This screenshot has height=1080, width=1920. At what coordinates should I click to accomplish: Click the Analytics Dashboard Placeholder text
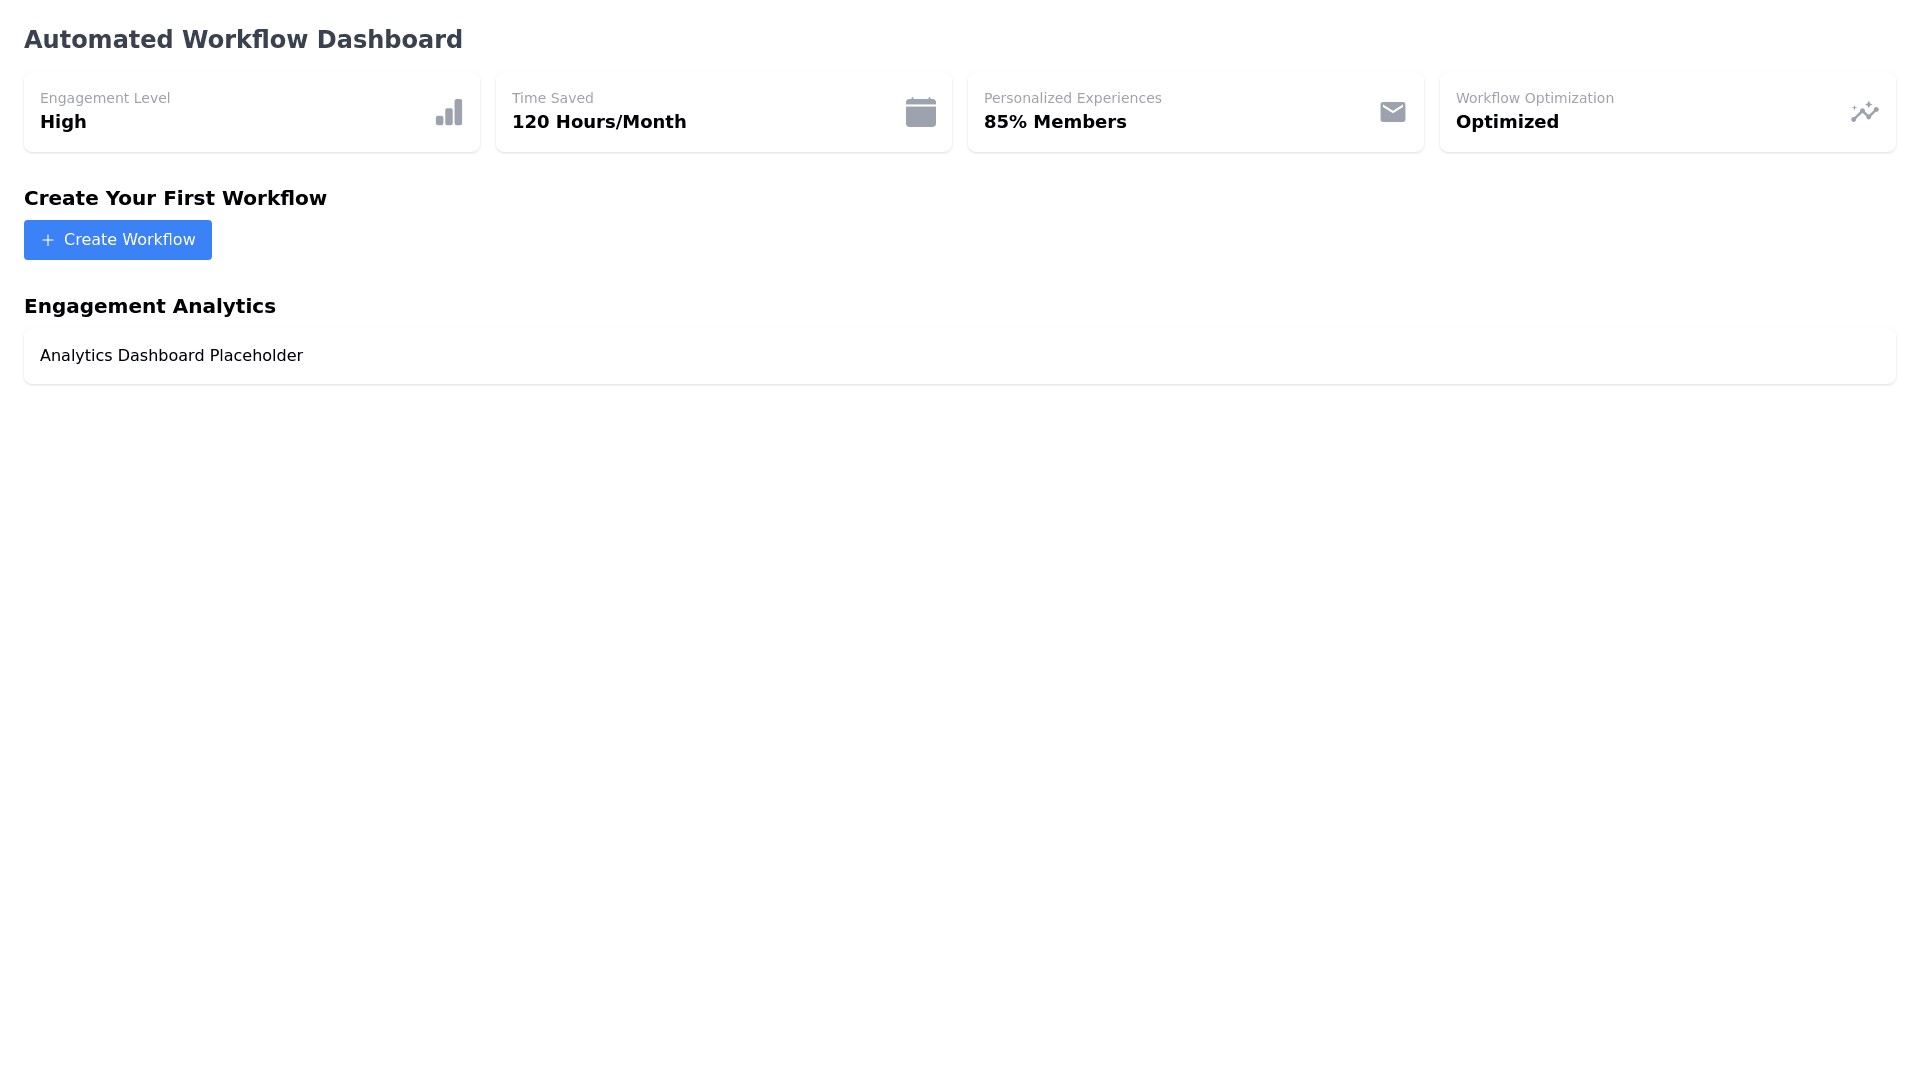click(171, 356)
